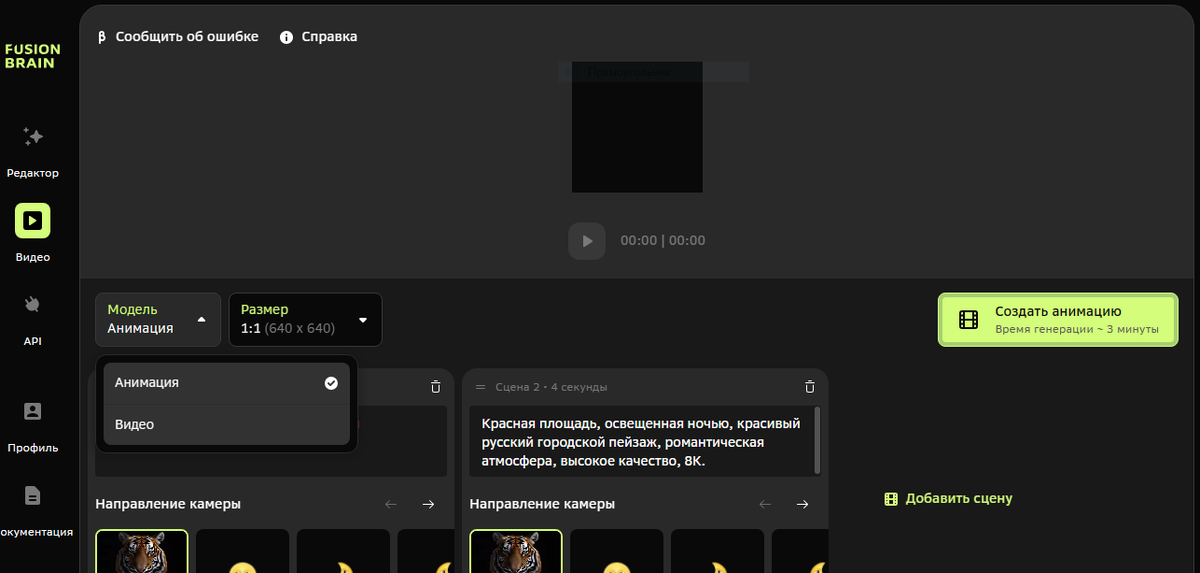Go to previous camera direction in first scene

391,504
